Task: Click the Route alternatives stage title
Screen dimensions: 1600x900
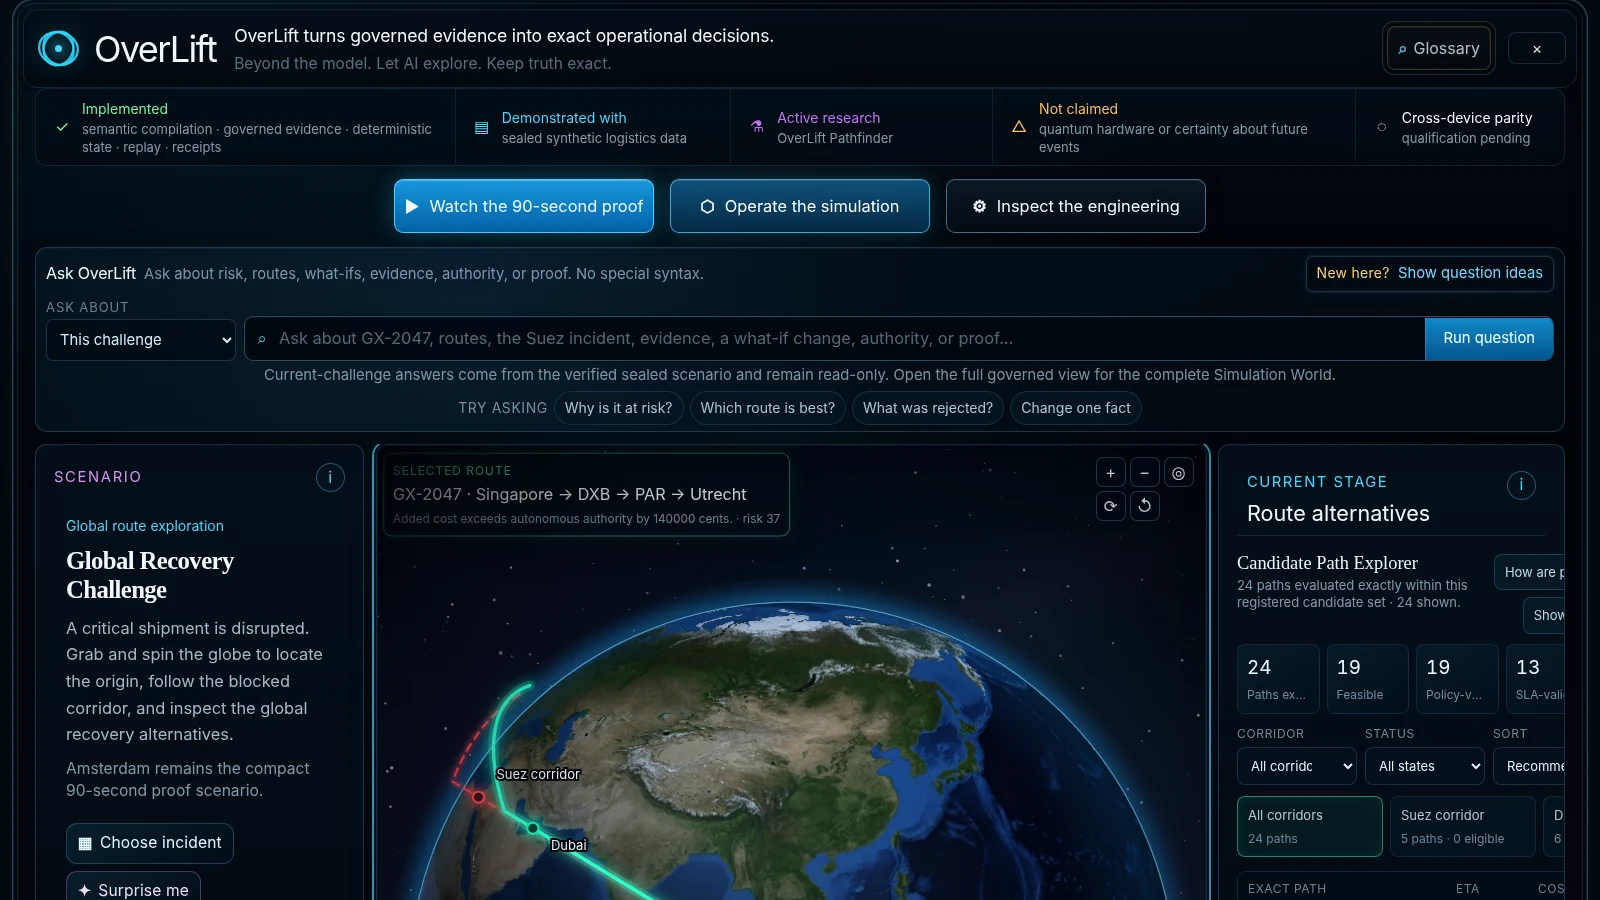Action: pyautogui.click(x=1338, y=513)
